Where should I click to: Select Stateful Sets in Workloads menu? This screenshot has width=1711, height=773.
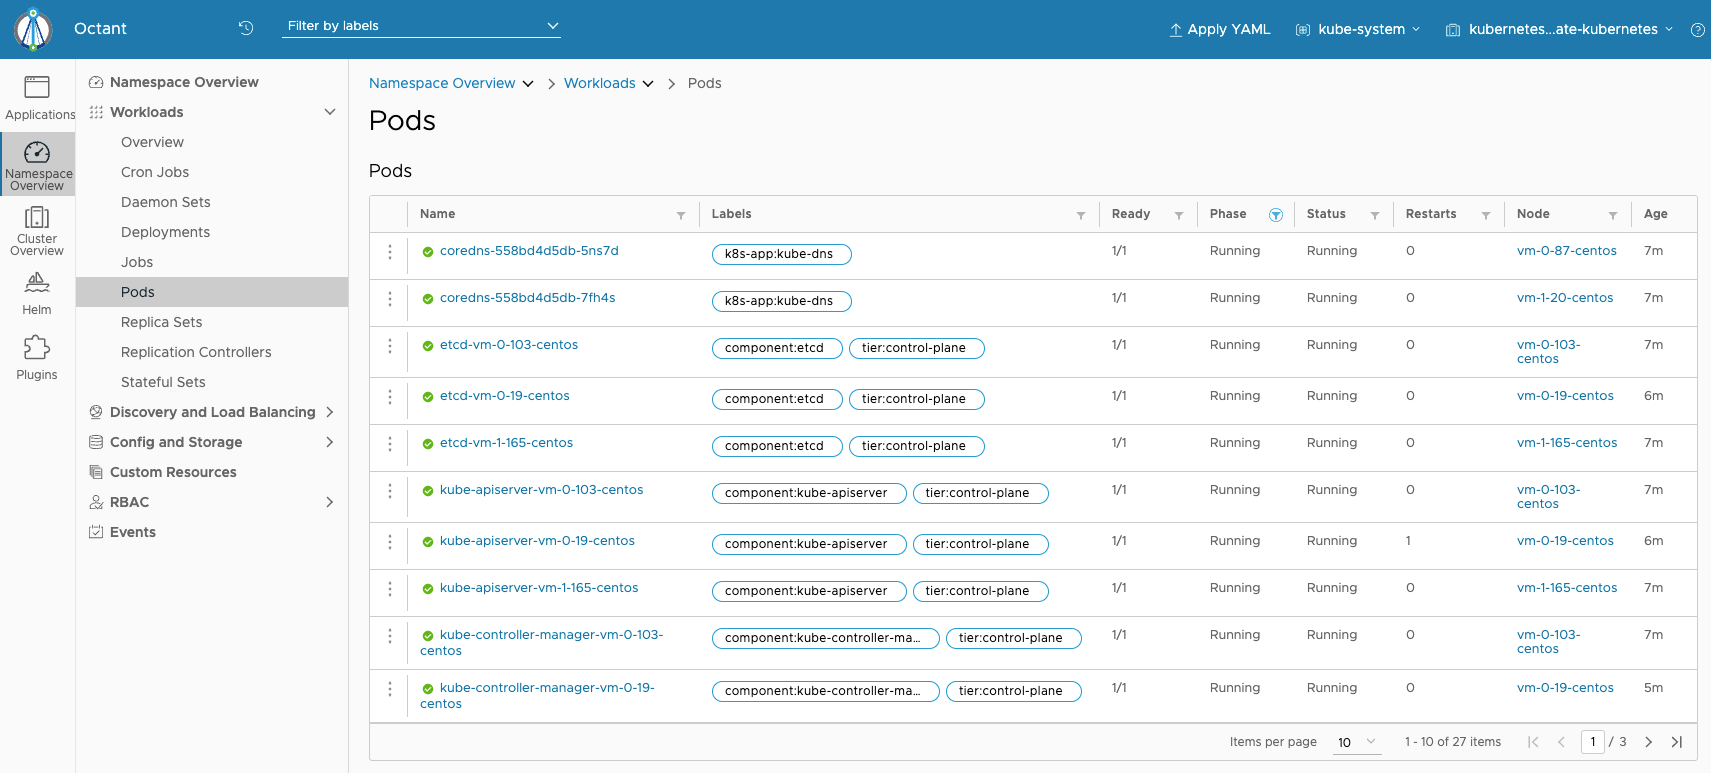163,382
